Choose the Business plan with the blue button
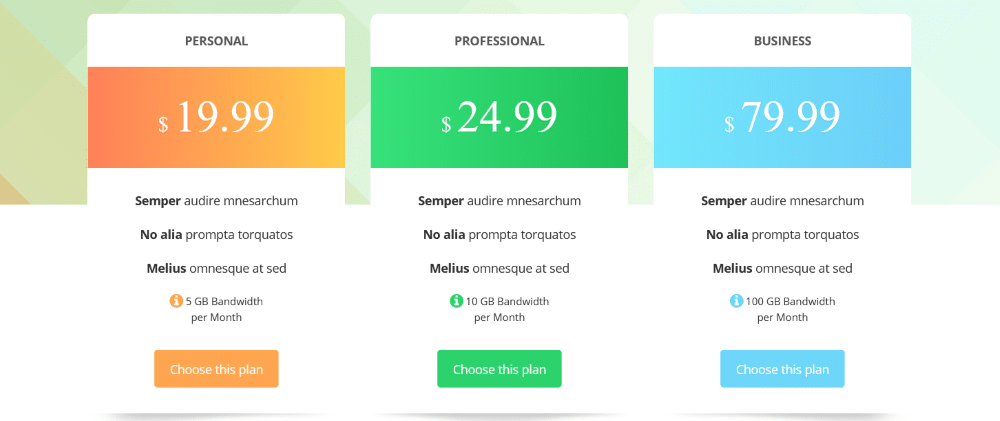 [x=782, y=369]
